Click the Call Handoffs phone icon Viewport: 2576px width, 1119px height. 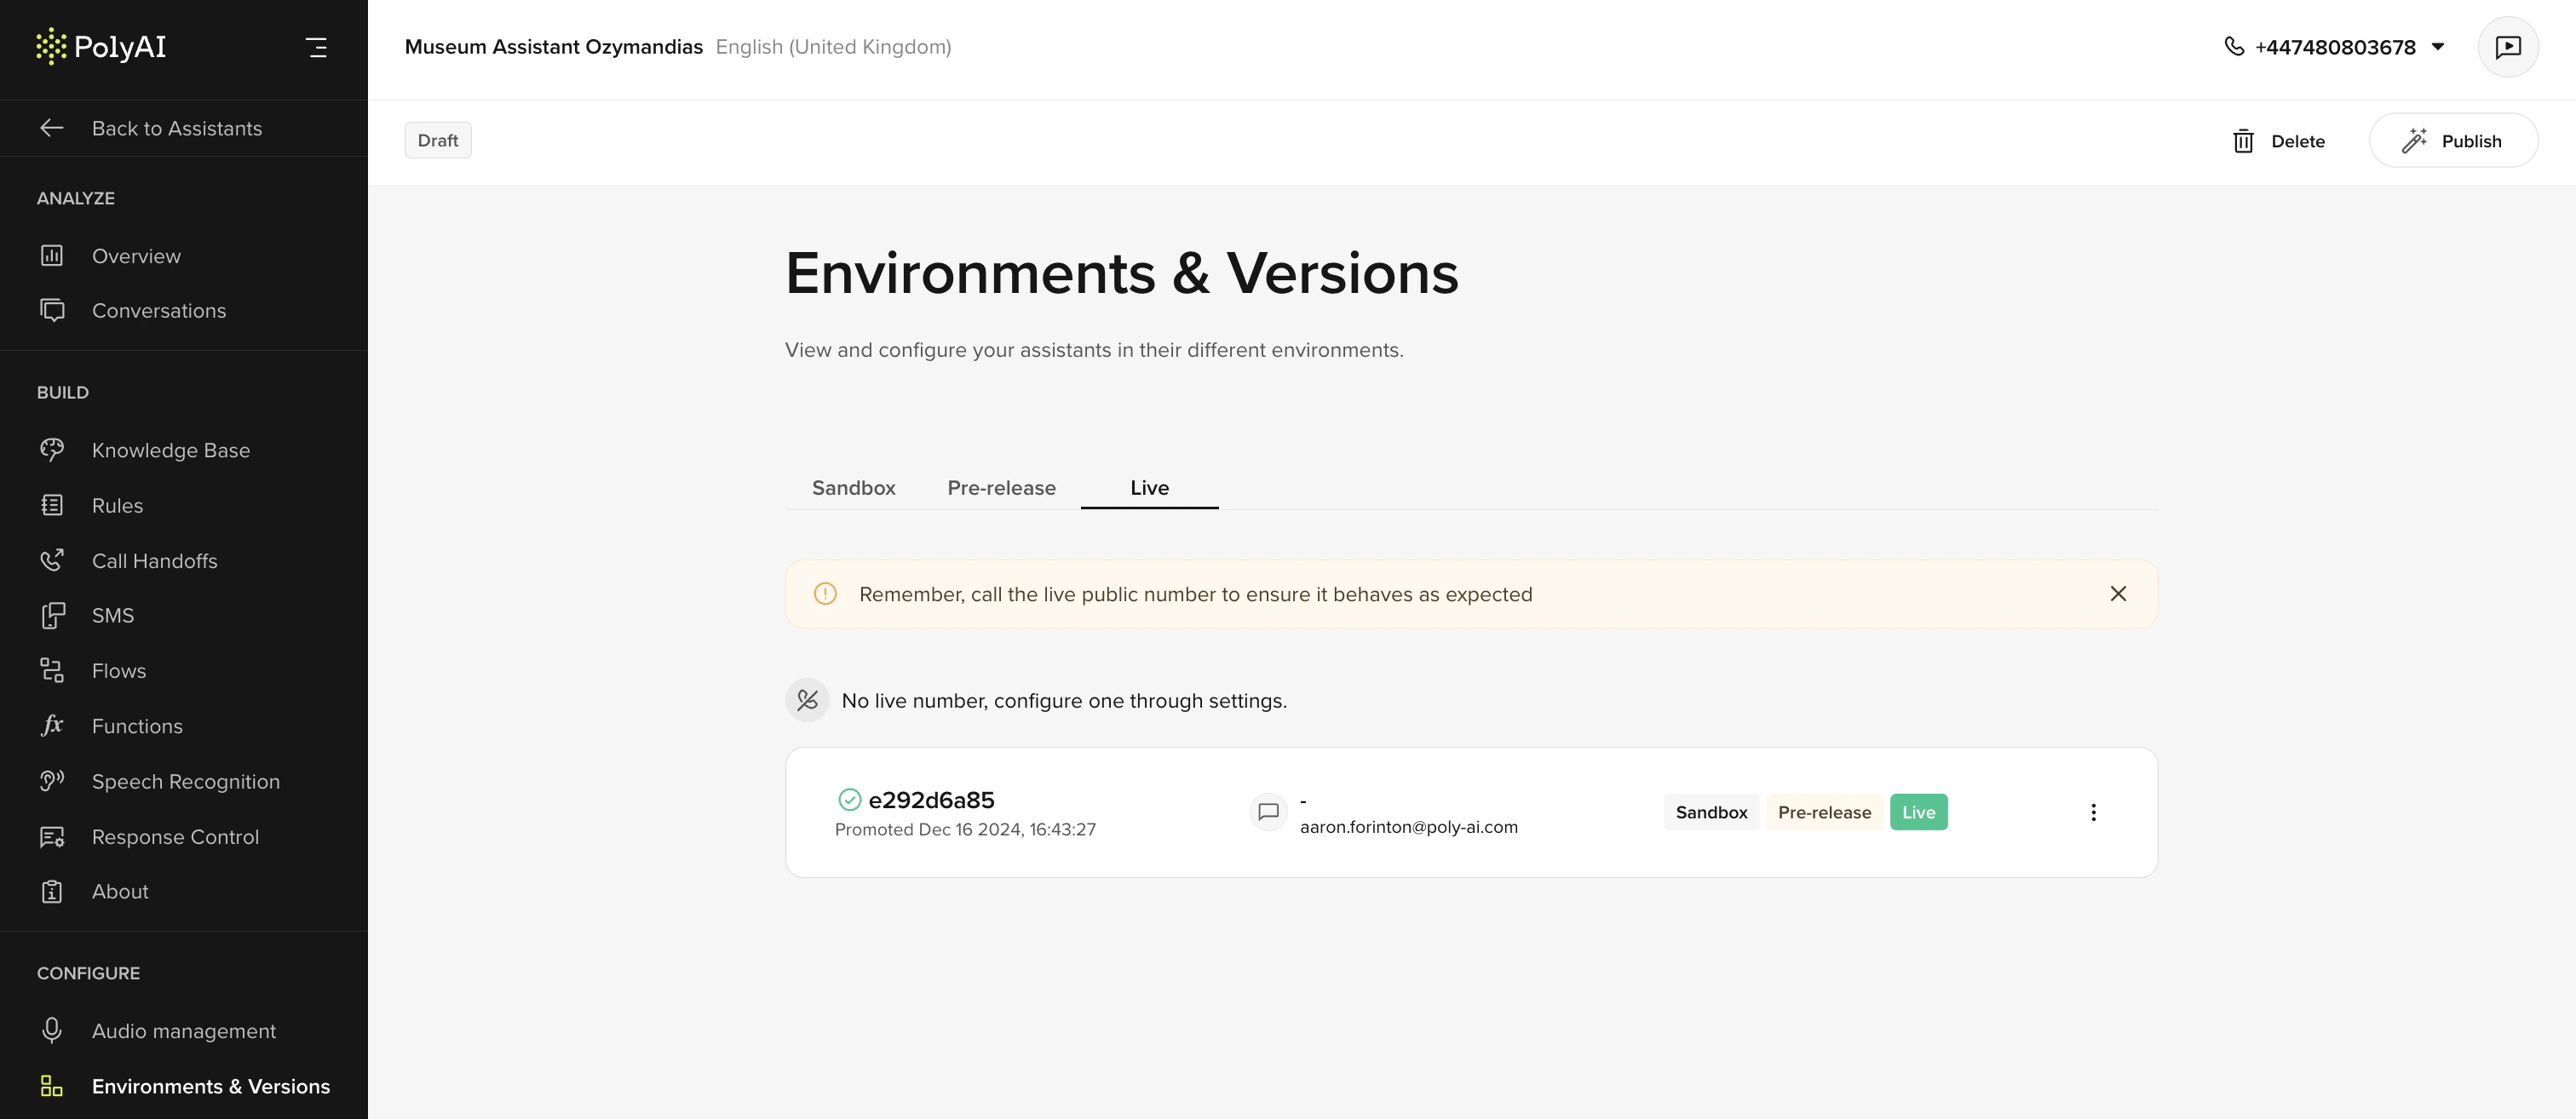pyautogui.click(x=52, y=561)
